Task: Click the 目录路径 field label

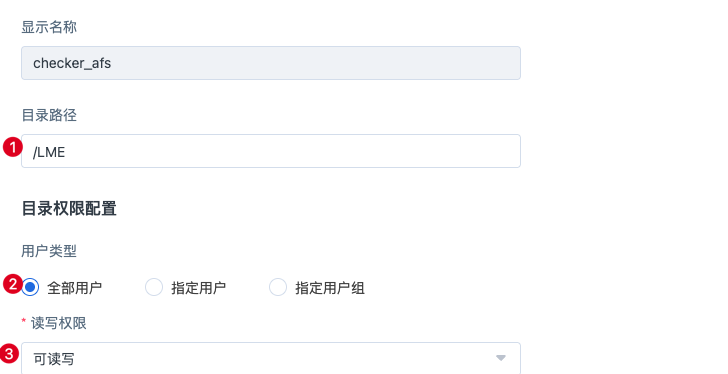Action: [49, 115]
